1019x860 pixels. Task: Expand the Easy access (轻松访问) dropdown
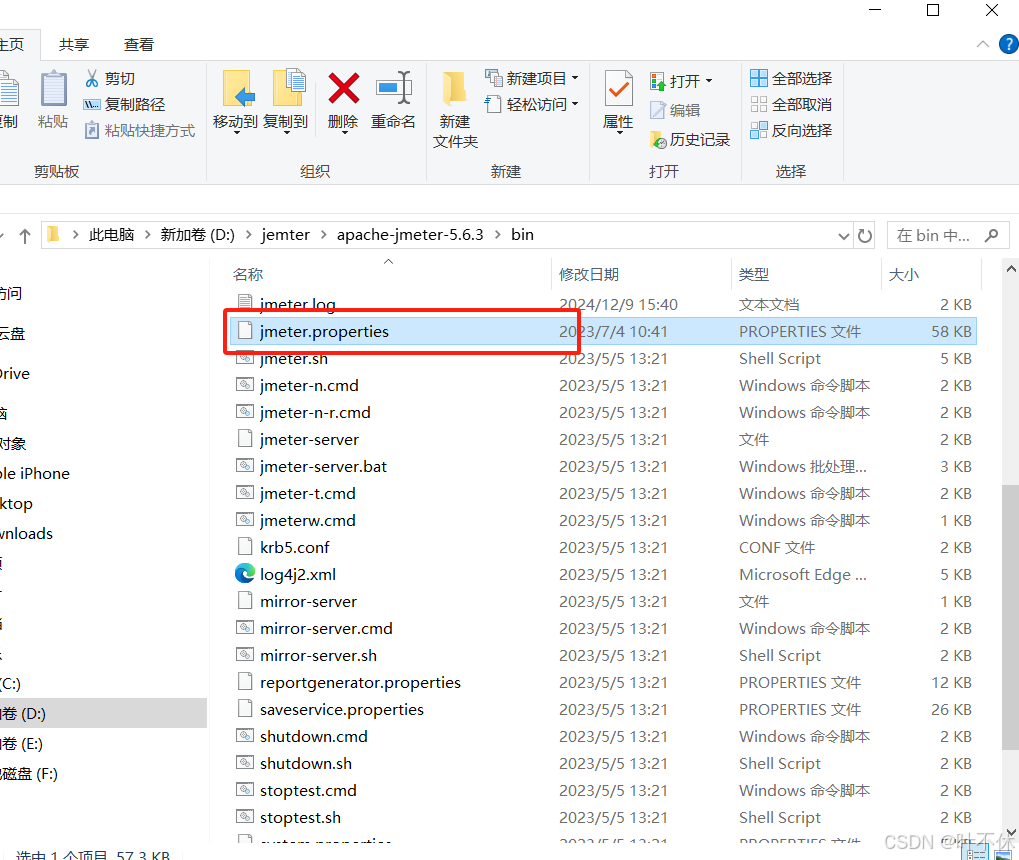(575, 104)
